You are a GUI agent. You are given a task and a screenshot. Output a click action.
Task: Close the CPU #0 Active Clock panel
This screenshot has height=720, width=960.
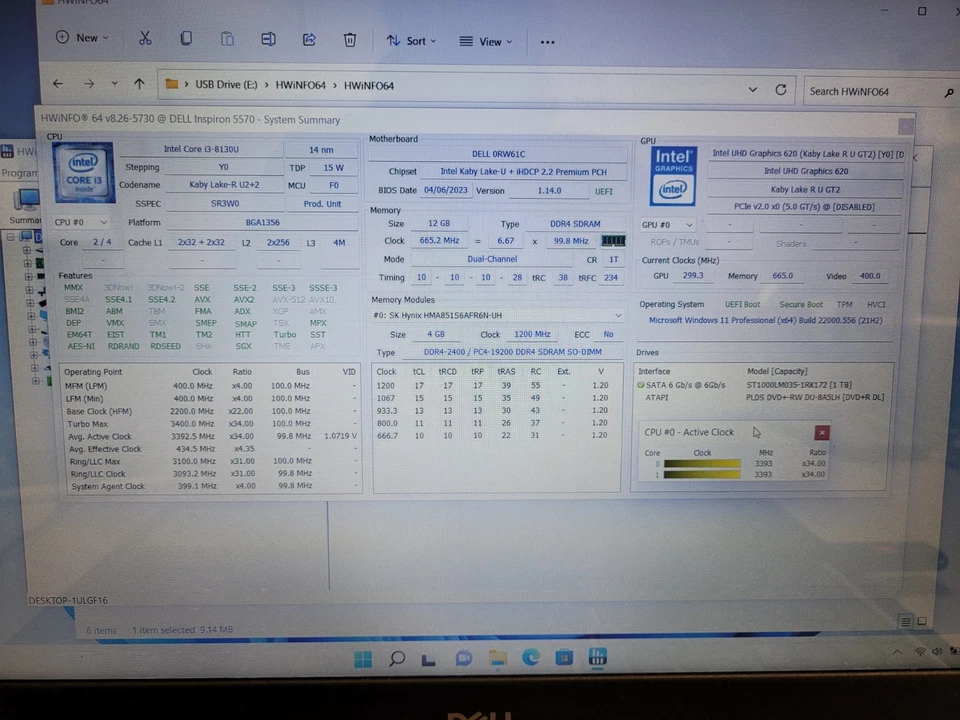822,433
